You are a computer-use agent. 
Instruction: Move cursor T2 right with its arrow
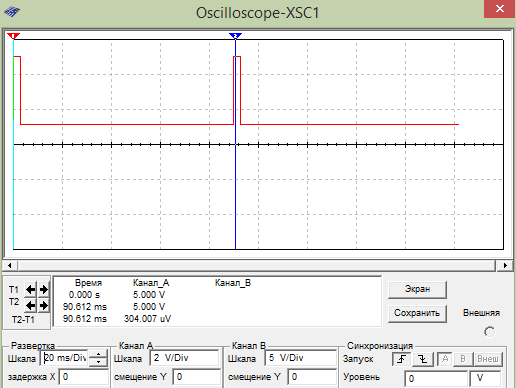44,305
